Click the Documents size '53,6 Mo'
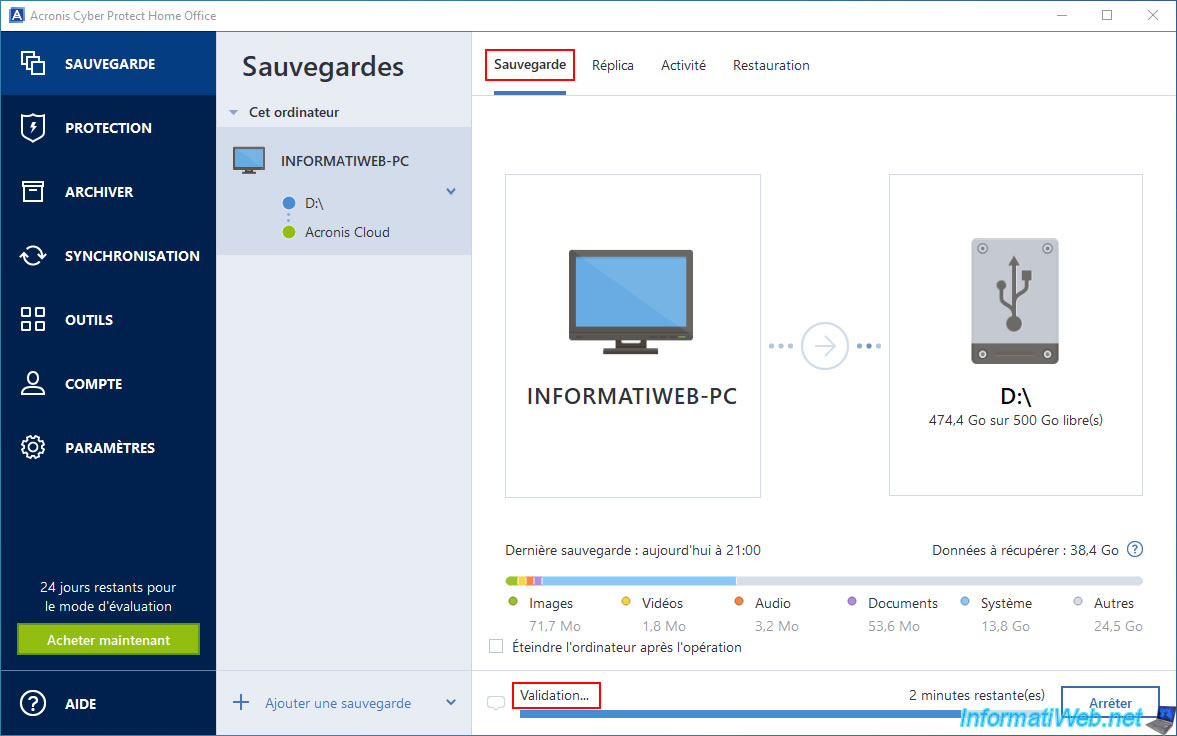The image size is (1177, 736). click(894, 626)
